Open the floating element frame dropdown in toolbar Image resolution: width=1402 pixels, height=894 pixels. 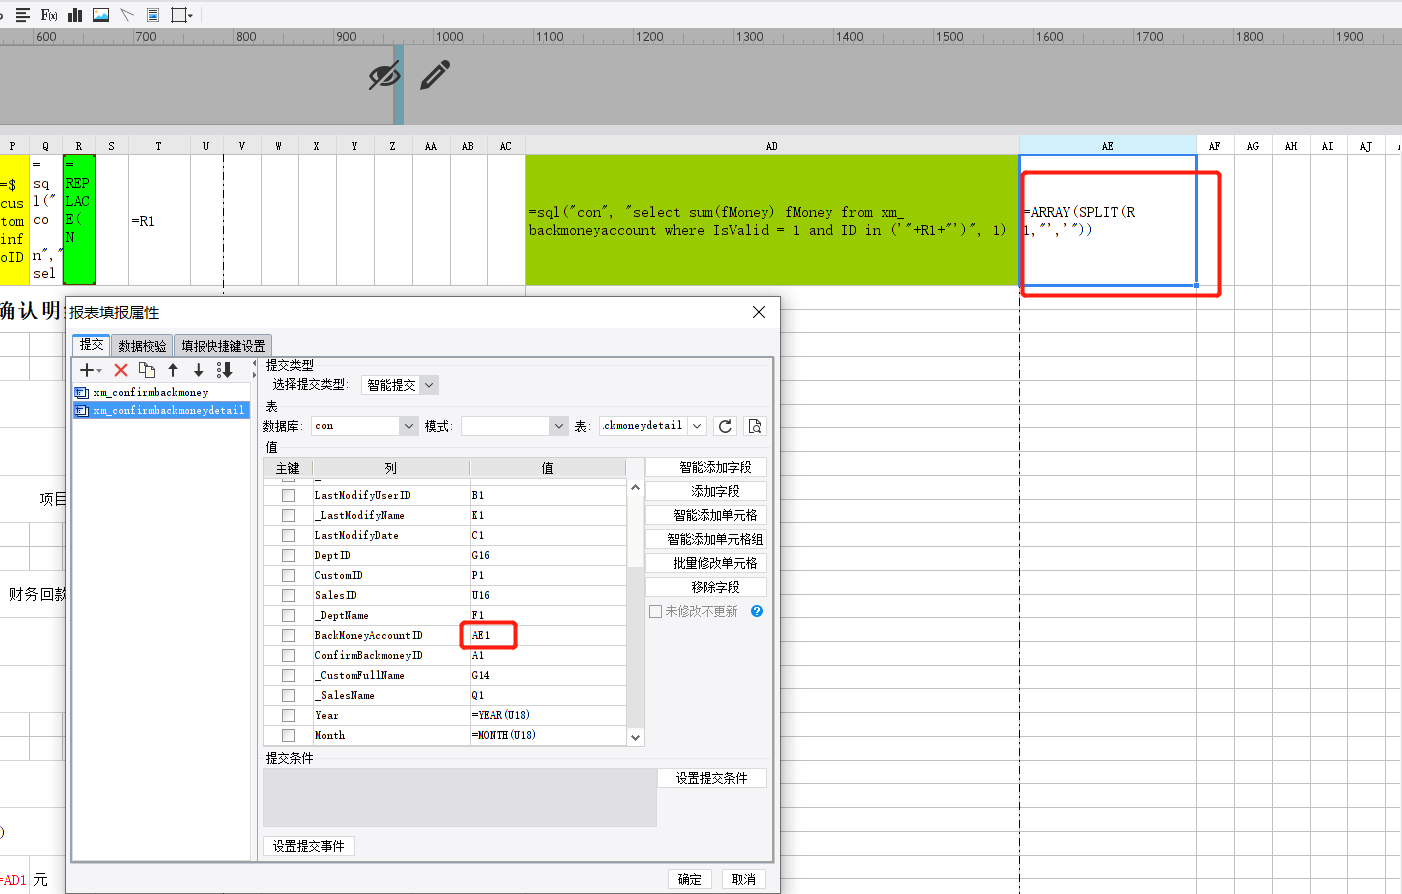182,15
